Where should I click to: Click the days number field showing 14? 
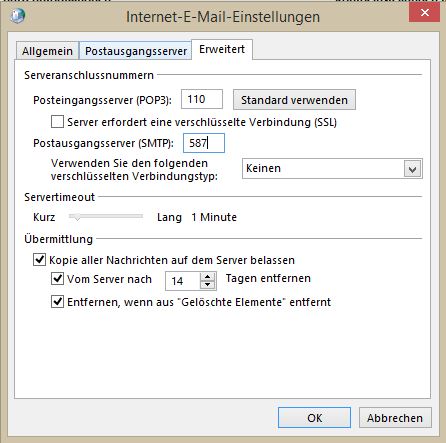pos(183,281)
